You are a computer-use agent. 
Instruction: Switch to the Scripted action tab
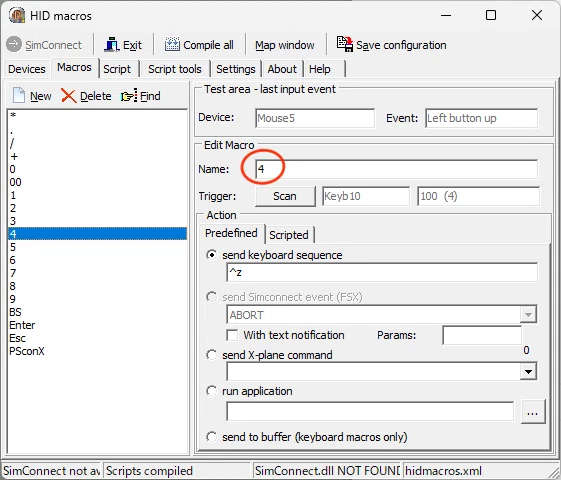click(289, 235)
